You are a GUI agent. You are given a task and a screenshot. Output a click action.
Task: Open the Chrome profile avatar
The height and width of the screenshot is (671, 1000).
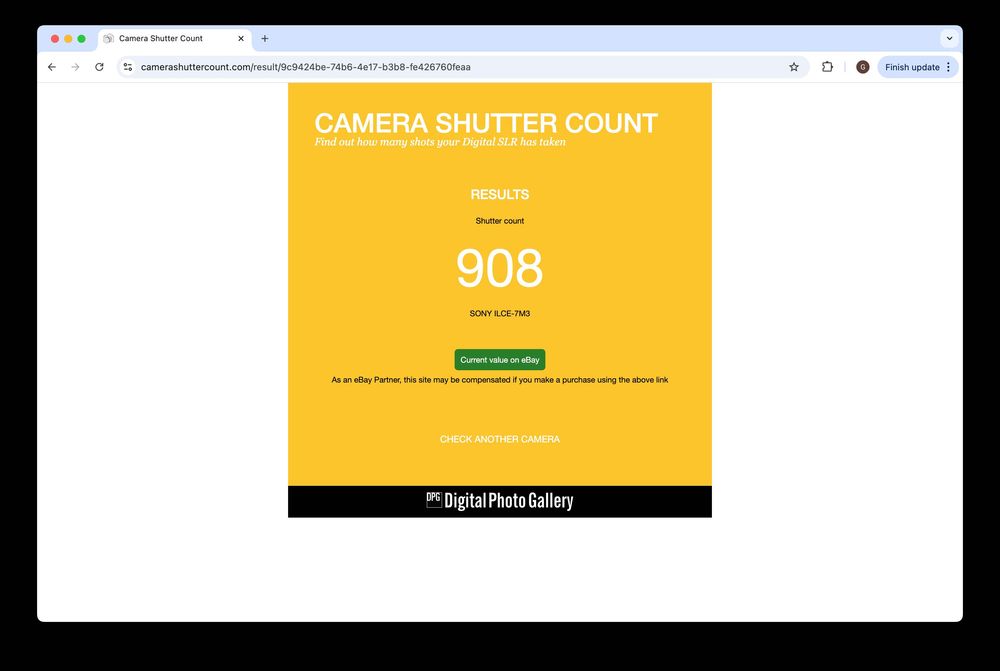[862, 67]
